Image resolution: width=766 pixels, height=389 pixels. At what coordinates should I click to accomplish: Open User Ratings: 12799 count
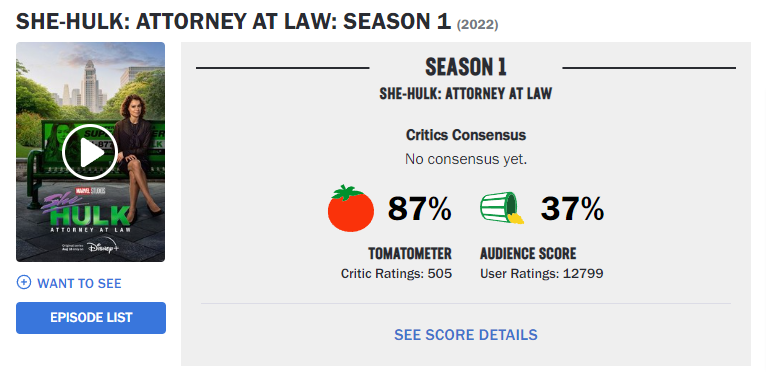[542, 274]
